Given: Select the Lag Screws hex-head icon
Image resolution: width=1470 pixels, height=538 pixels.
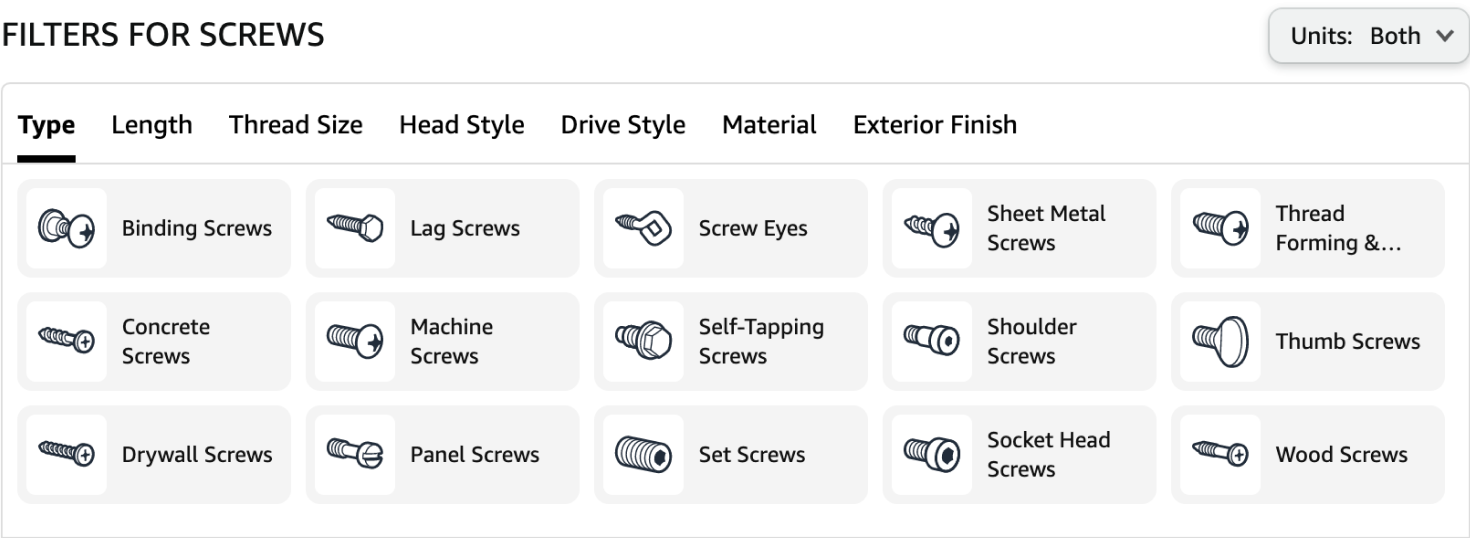Looking at the screenshot, I should pos(355,228).
